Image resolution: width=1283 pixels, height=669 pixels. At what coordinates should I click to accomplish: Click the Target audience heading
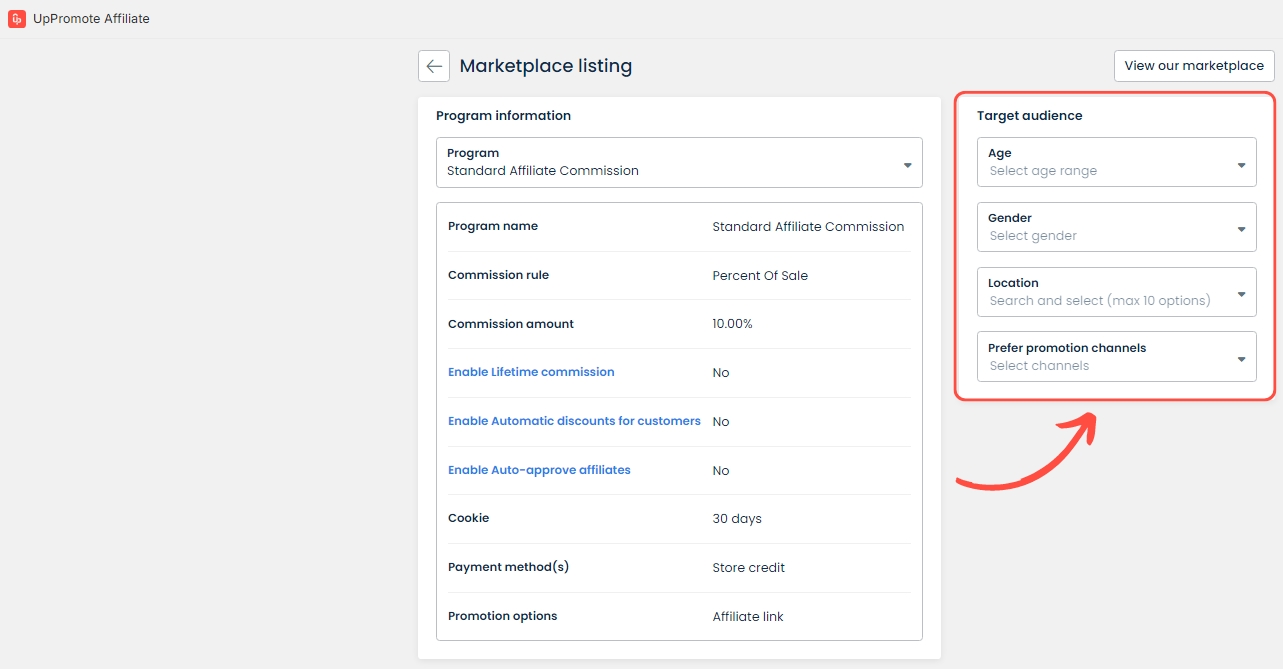1029,116
